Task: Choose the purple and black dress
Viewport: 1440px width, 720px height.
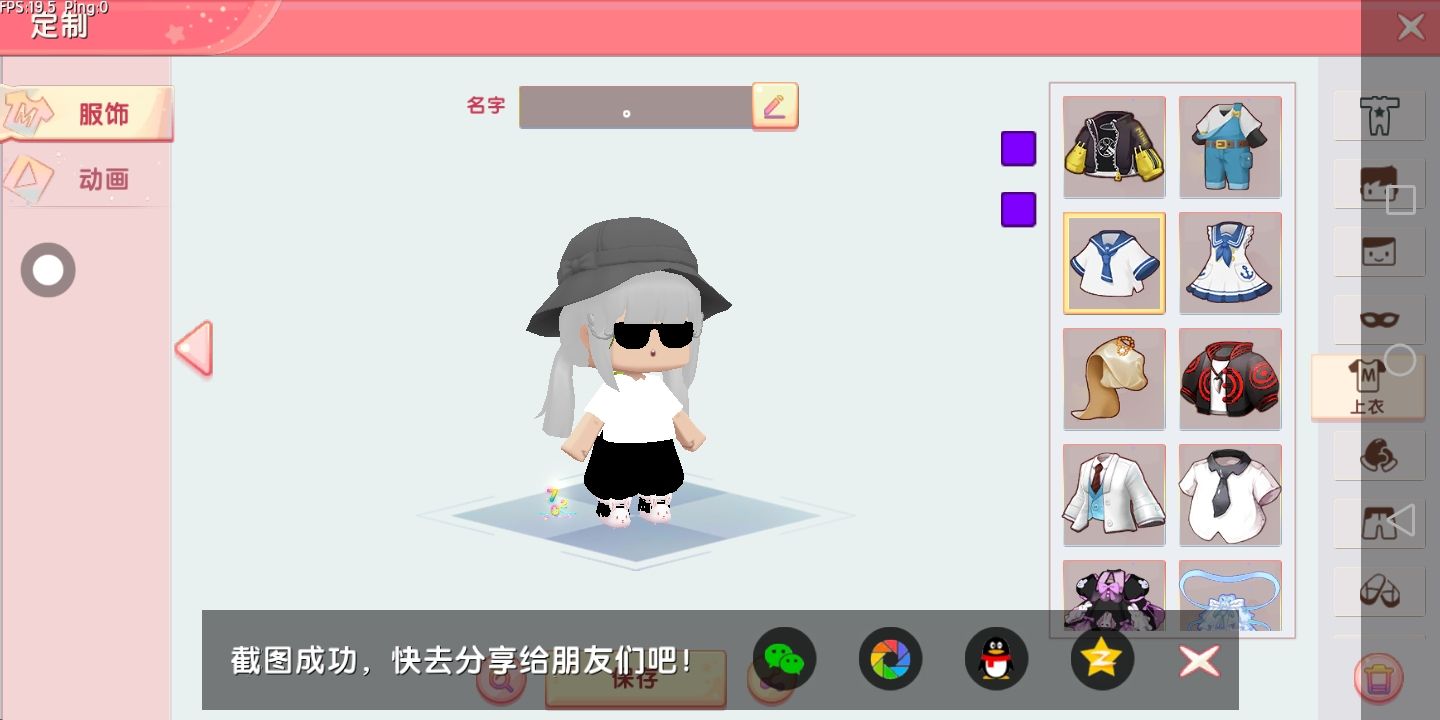Action: (1114, 596)
